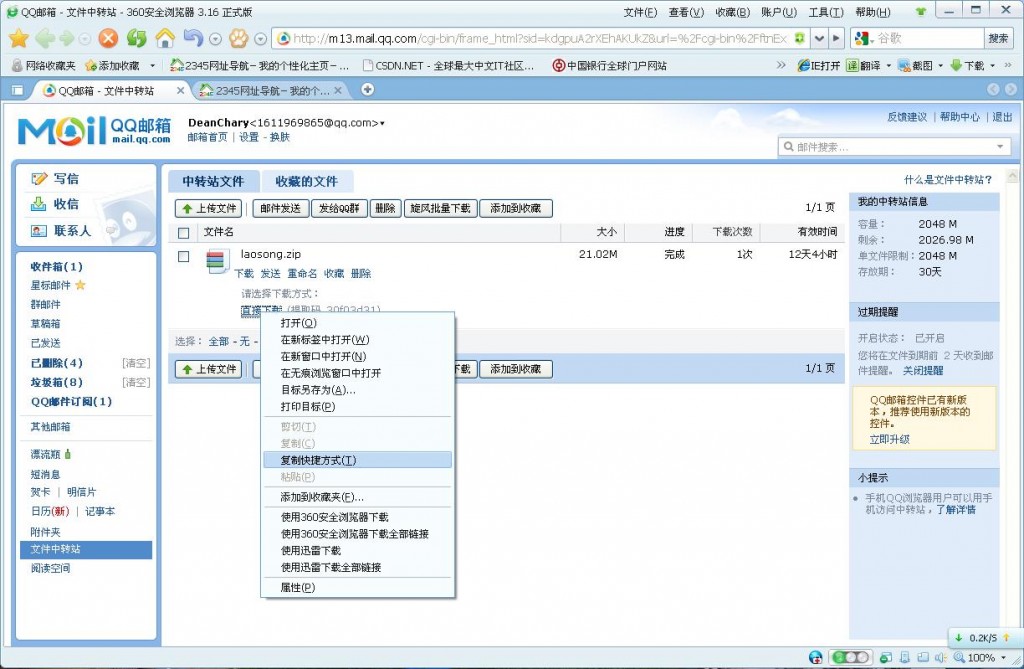Expand the bookmarks bar overflow chevron
1024x669 pixels.
(x=781, y=65)
